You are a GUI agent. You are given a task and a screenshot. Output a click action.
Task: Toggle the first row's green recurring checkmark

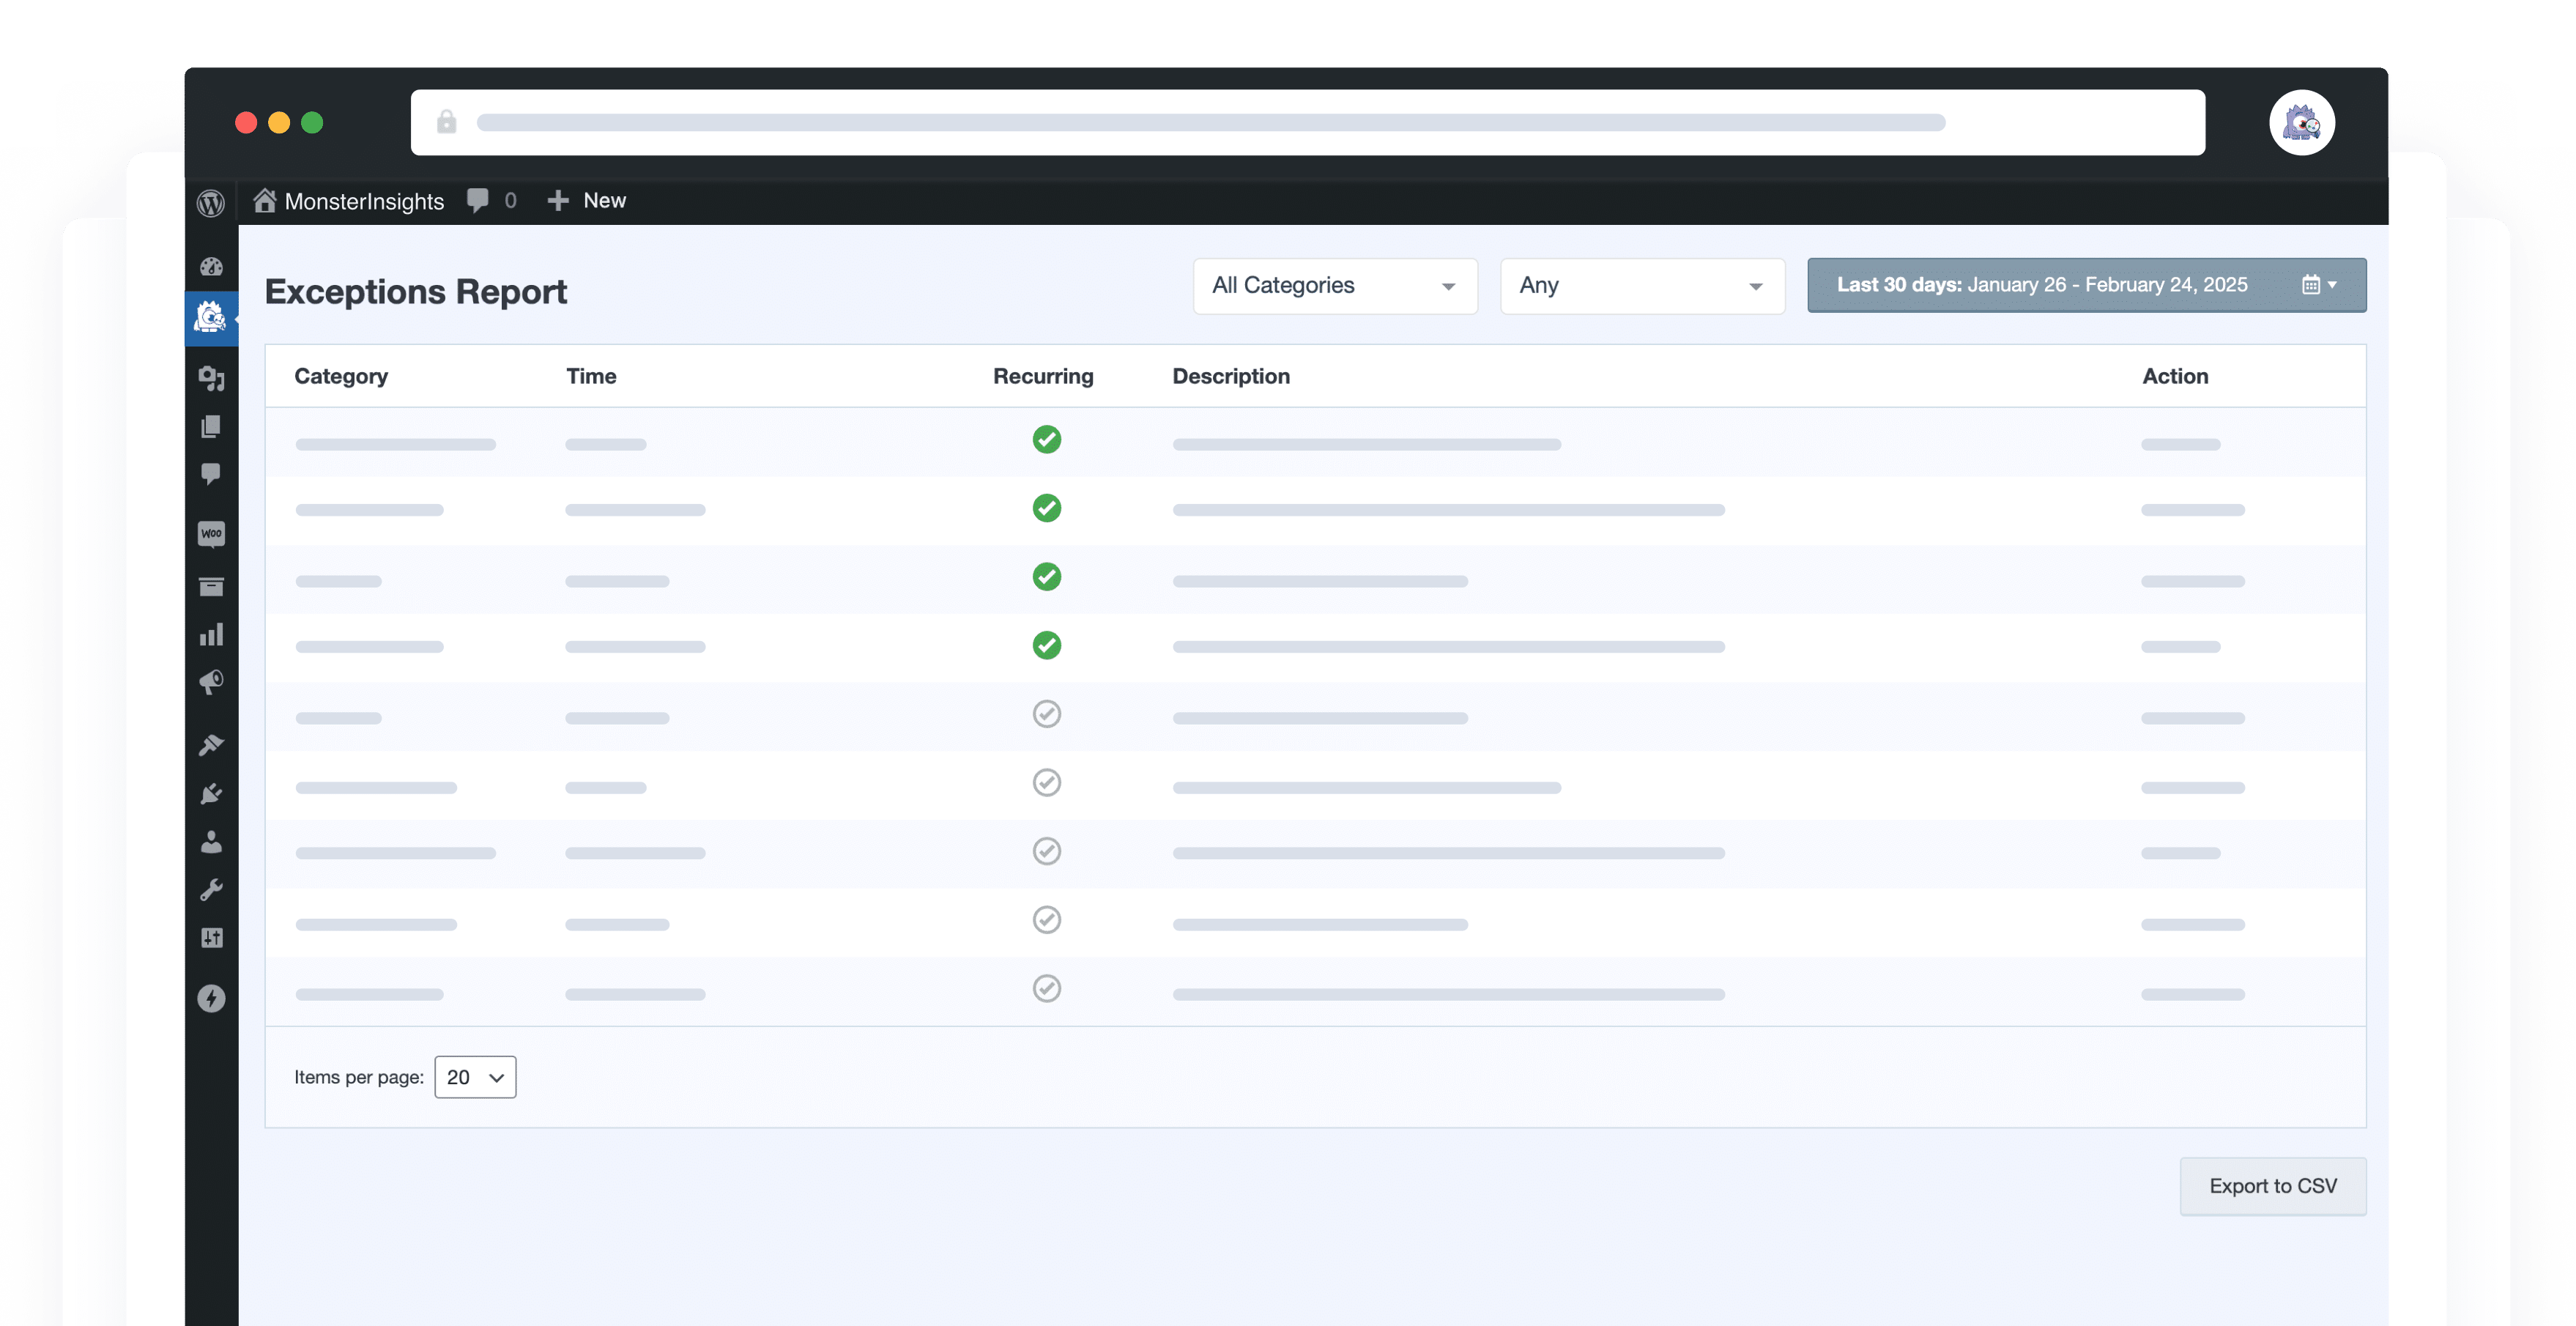1046,440
